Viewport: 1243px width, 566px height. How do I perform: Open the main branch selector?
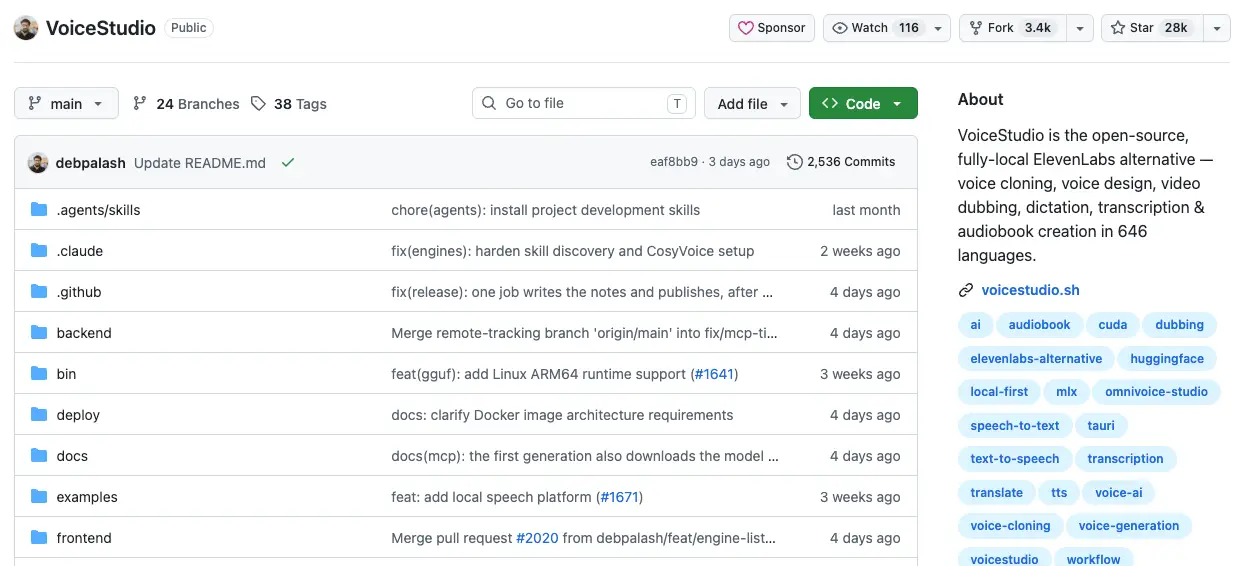tap(66, 103)
